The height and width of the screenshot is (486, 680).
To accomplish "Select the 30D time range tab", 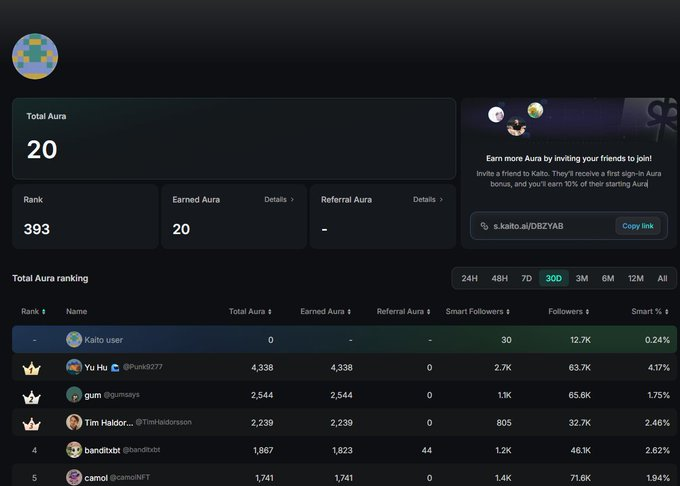I will click(554, 278).
